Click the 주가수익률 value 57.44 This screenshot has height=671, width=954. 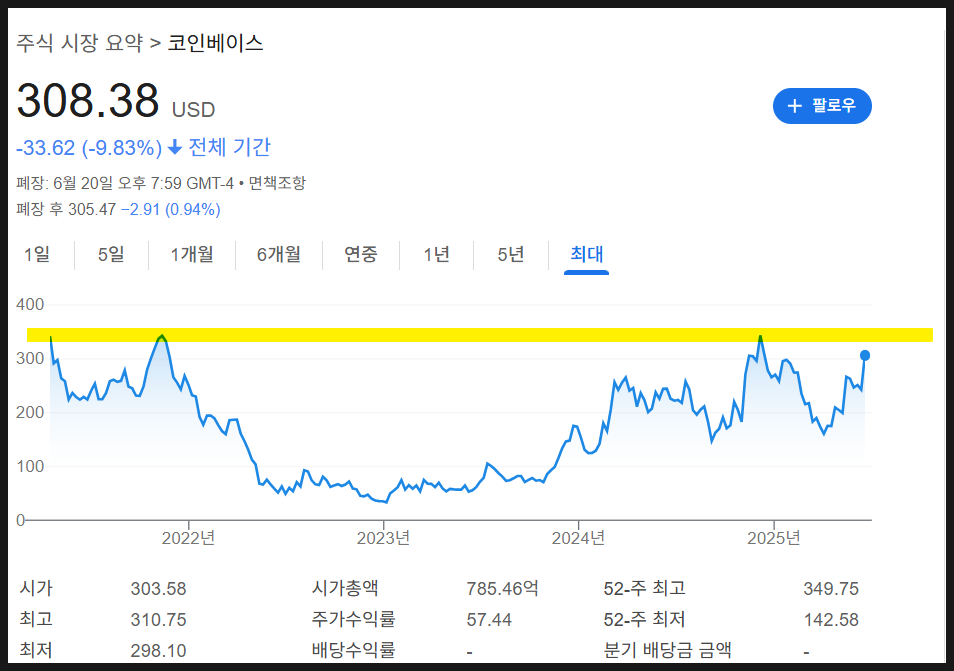[x=489, y=620]
